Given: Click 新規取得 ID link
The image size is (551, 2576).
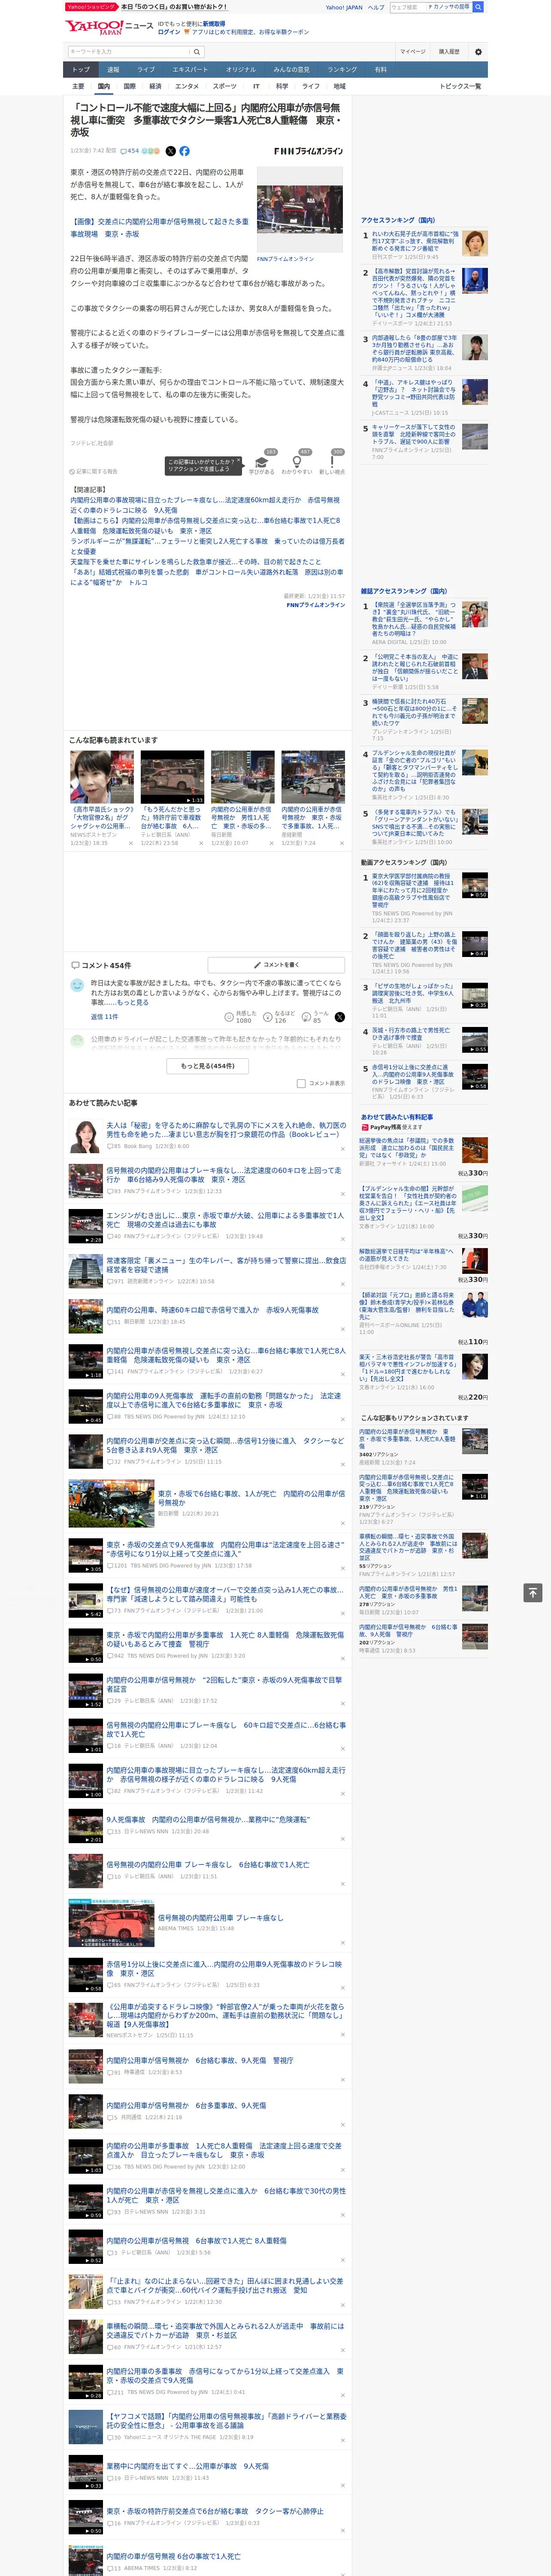Looking at the screenshot, I should click(214, 23).
